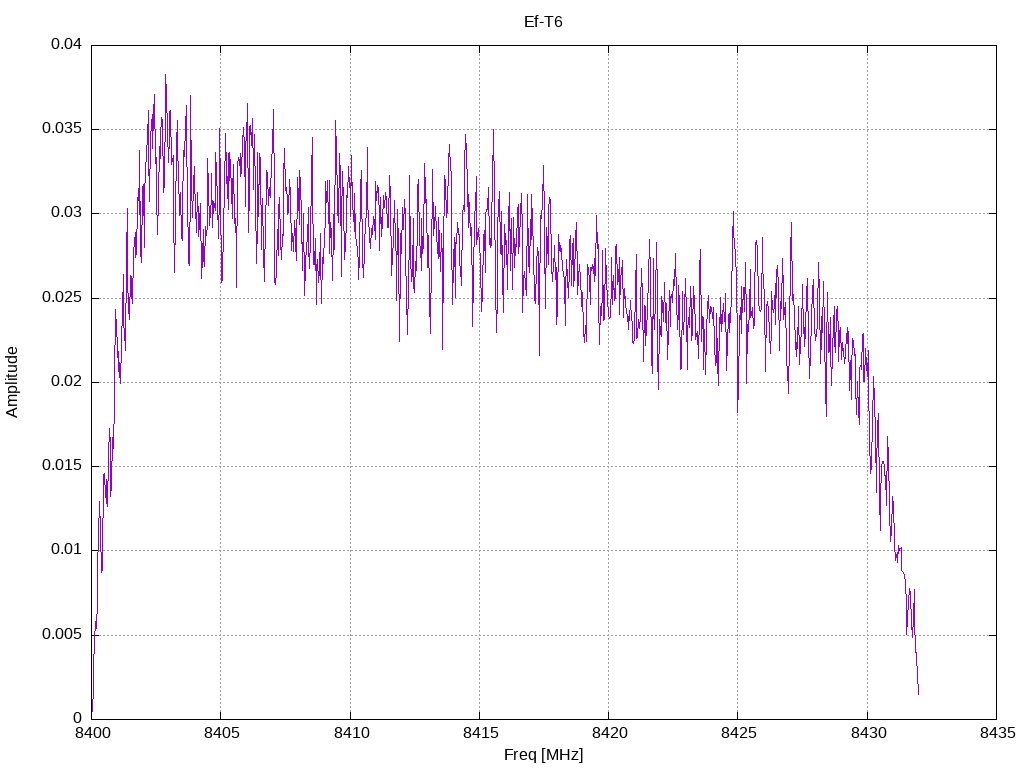Viewport: 1024px width, 768px height.
Task: Click the 8435 x-axis tick label
Action: tap(997, 733)
